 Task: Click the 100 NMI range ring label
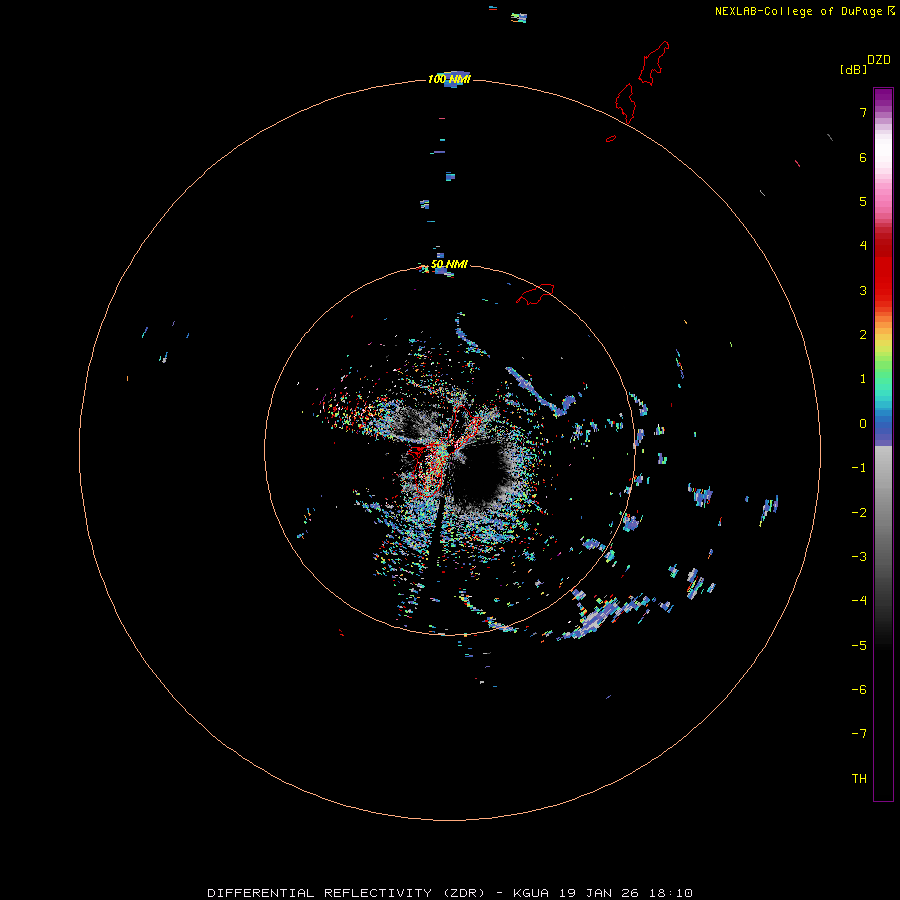[x=449, y=79]
